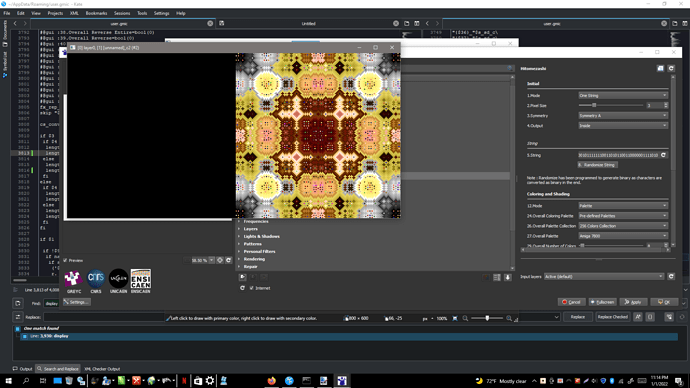Switch to the Output panel tab
Viewport: 690px width, 388px height.
tap(22, 369)
